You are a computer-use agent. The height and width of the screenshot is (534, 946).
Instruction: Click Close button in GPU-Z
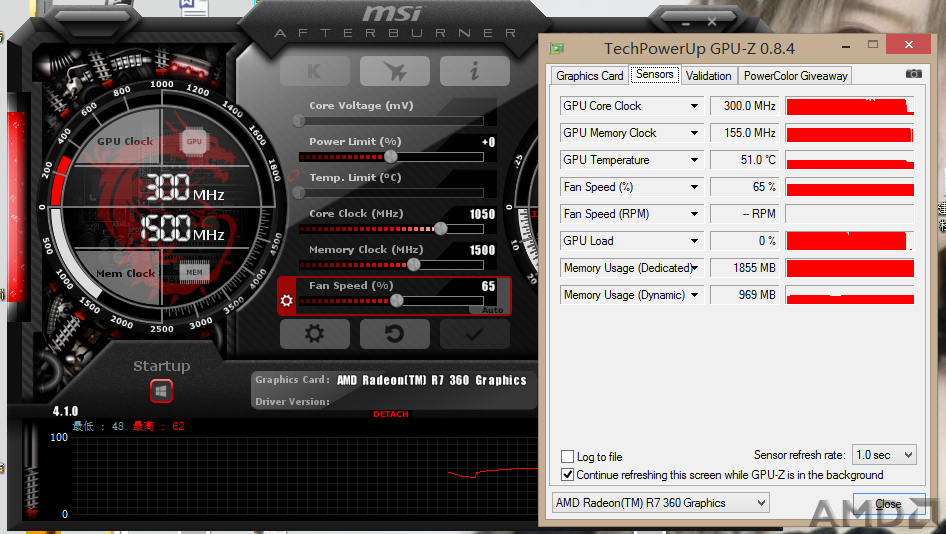coord(888,504)
